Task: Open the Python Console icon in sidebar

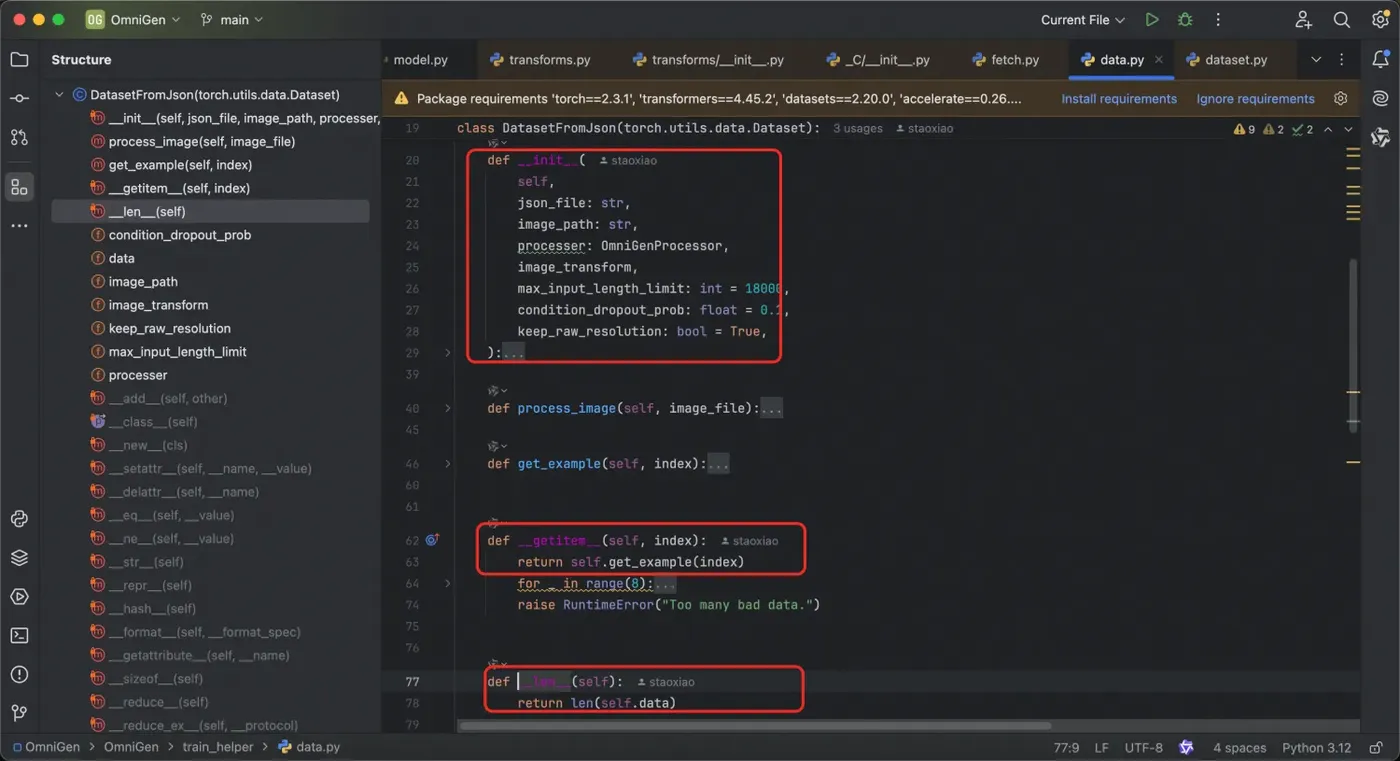Action: click(19, 519)
